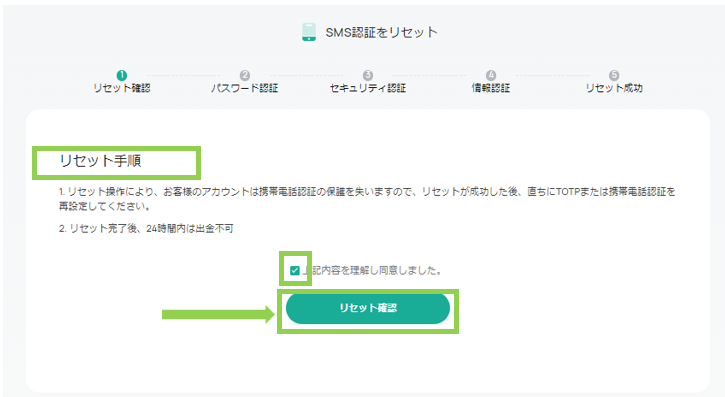Select step 3 circle indicator
The width and height of the screenshot is (725, 397).
(x=368, y=75)
